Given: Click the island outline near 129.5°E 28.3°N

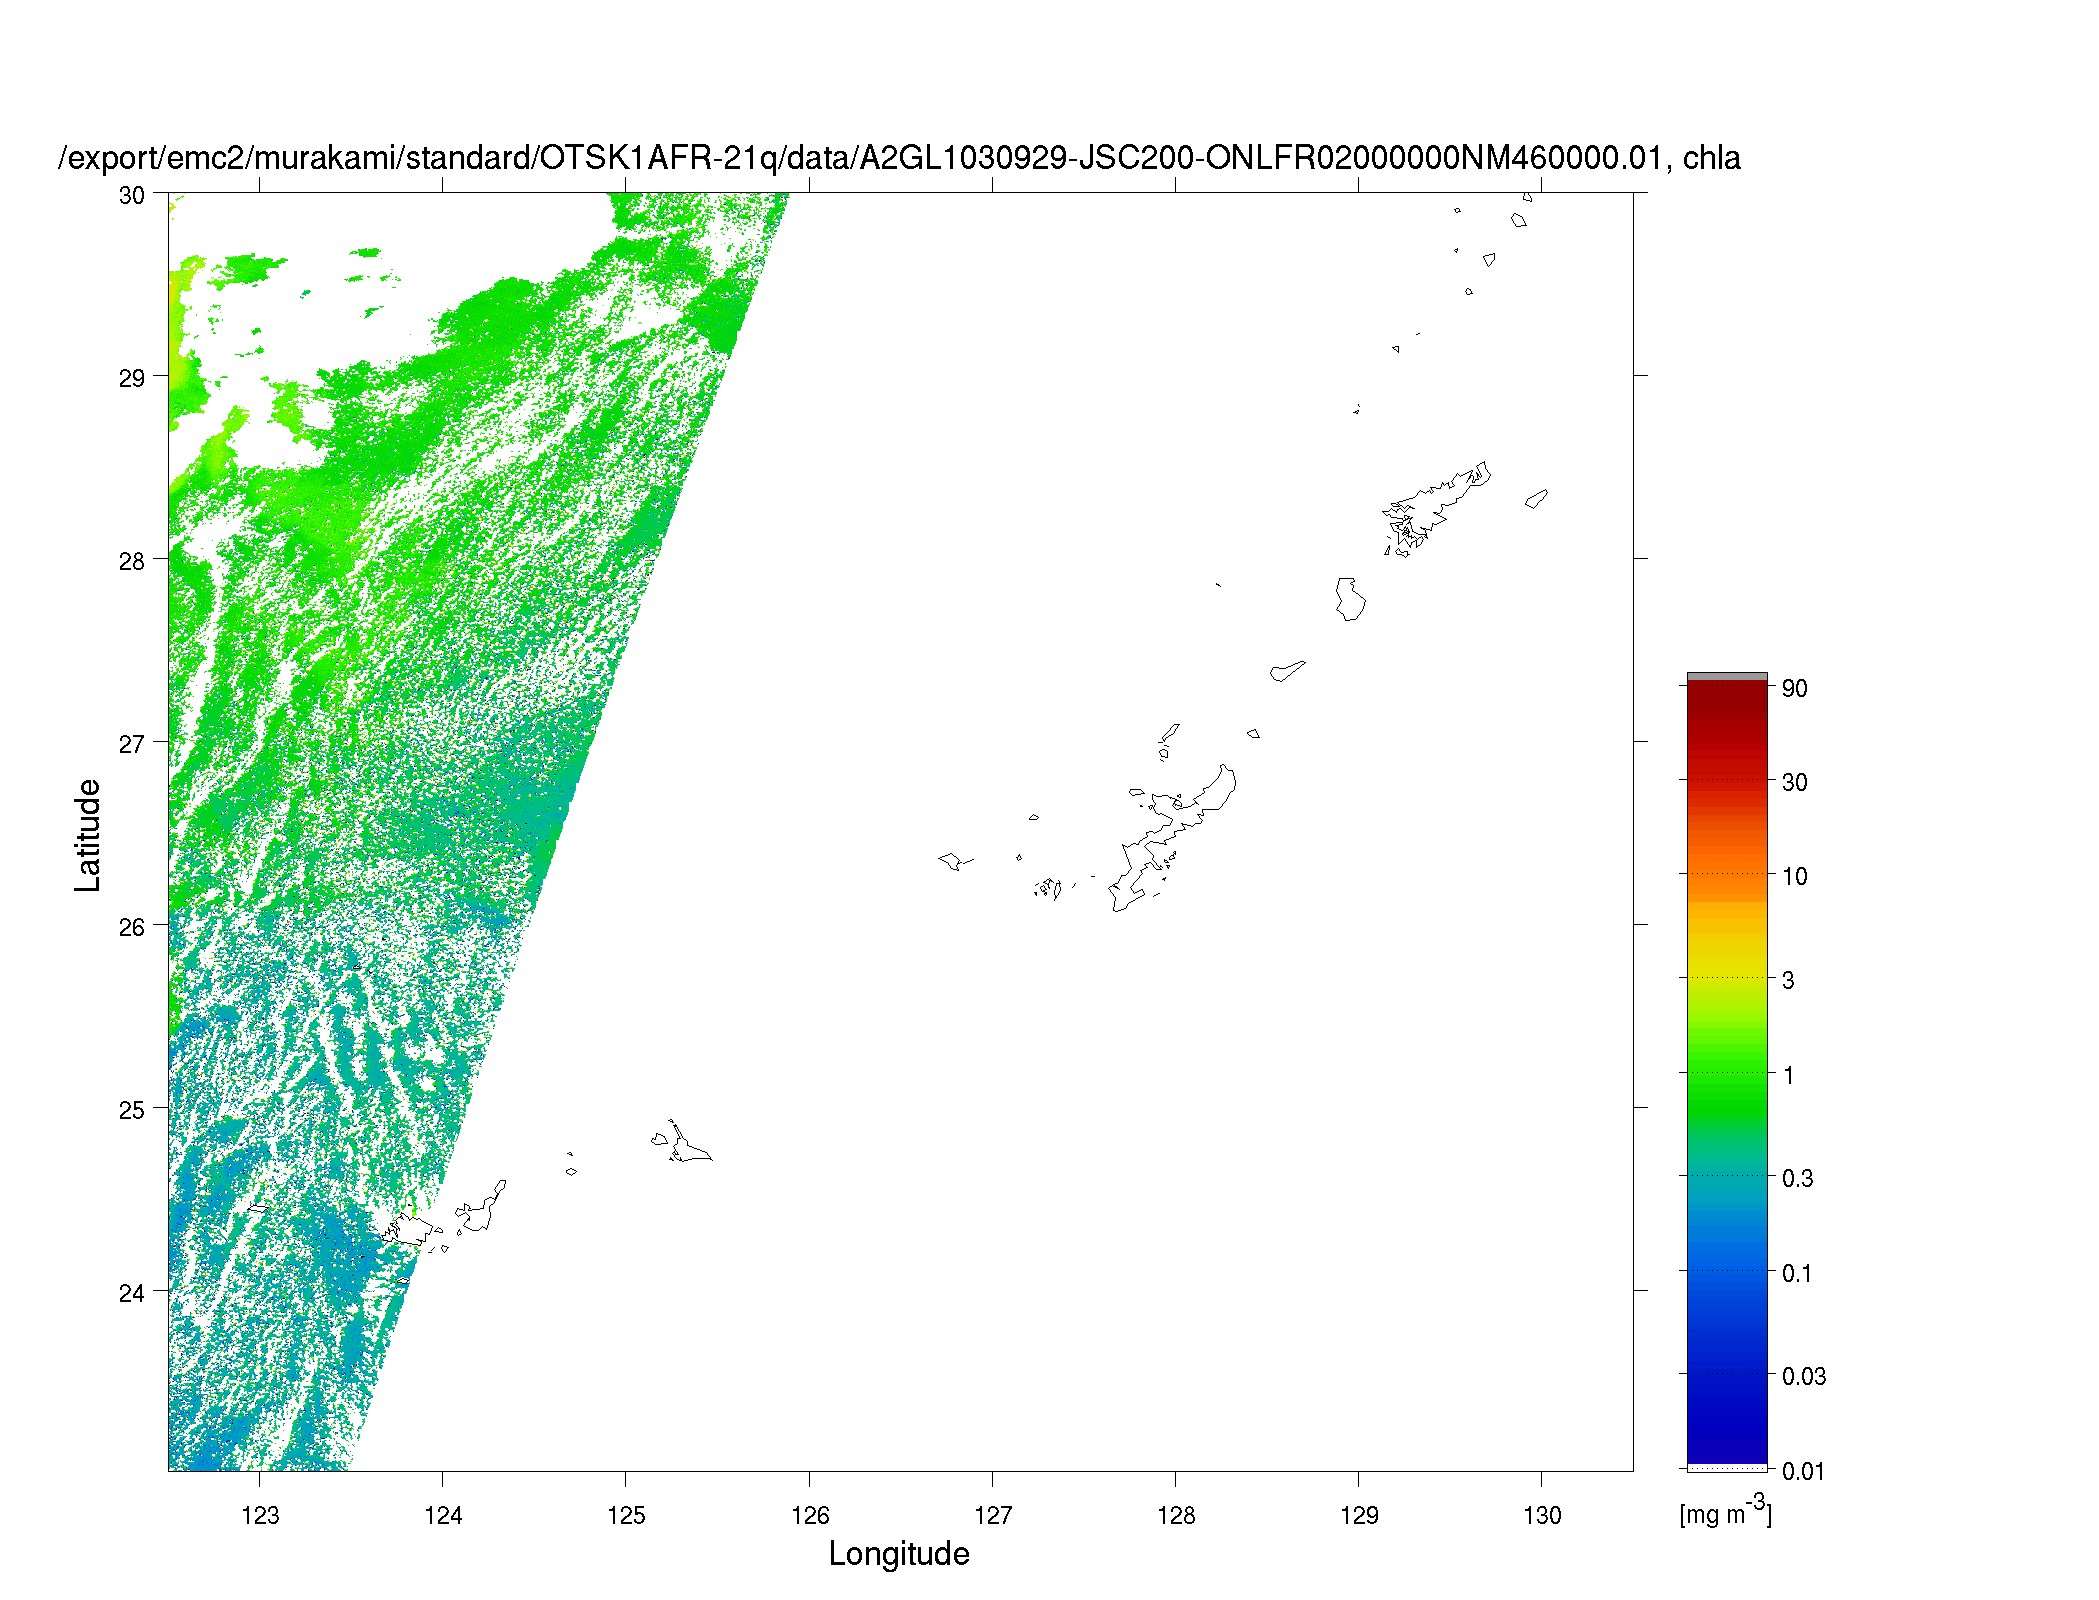Looking at the screenshot, I should pos(1438,507).
